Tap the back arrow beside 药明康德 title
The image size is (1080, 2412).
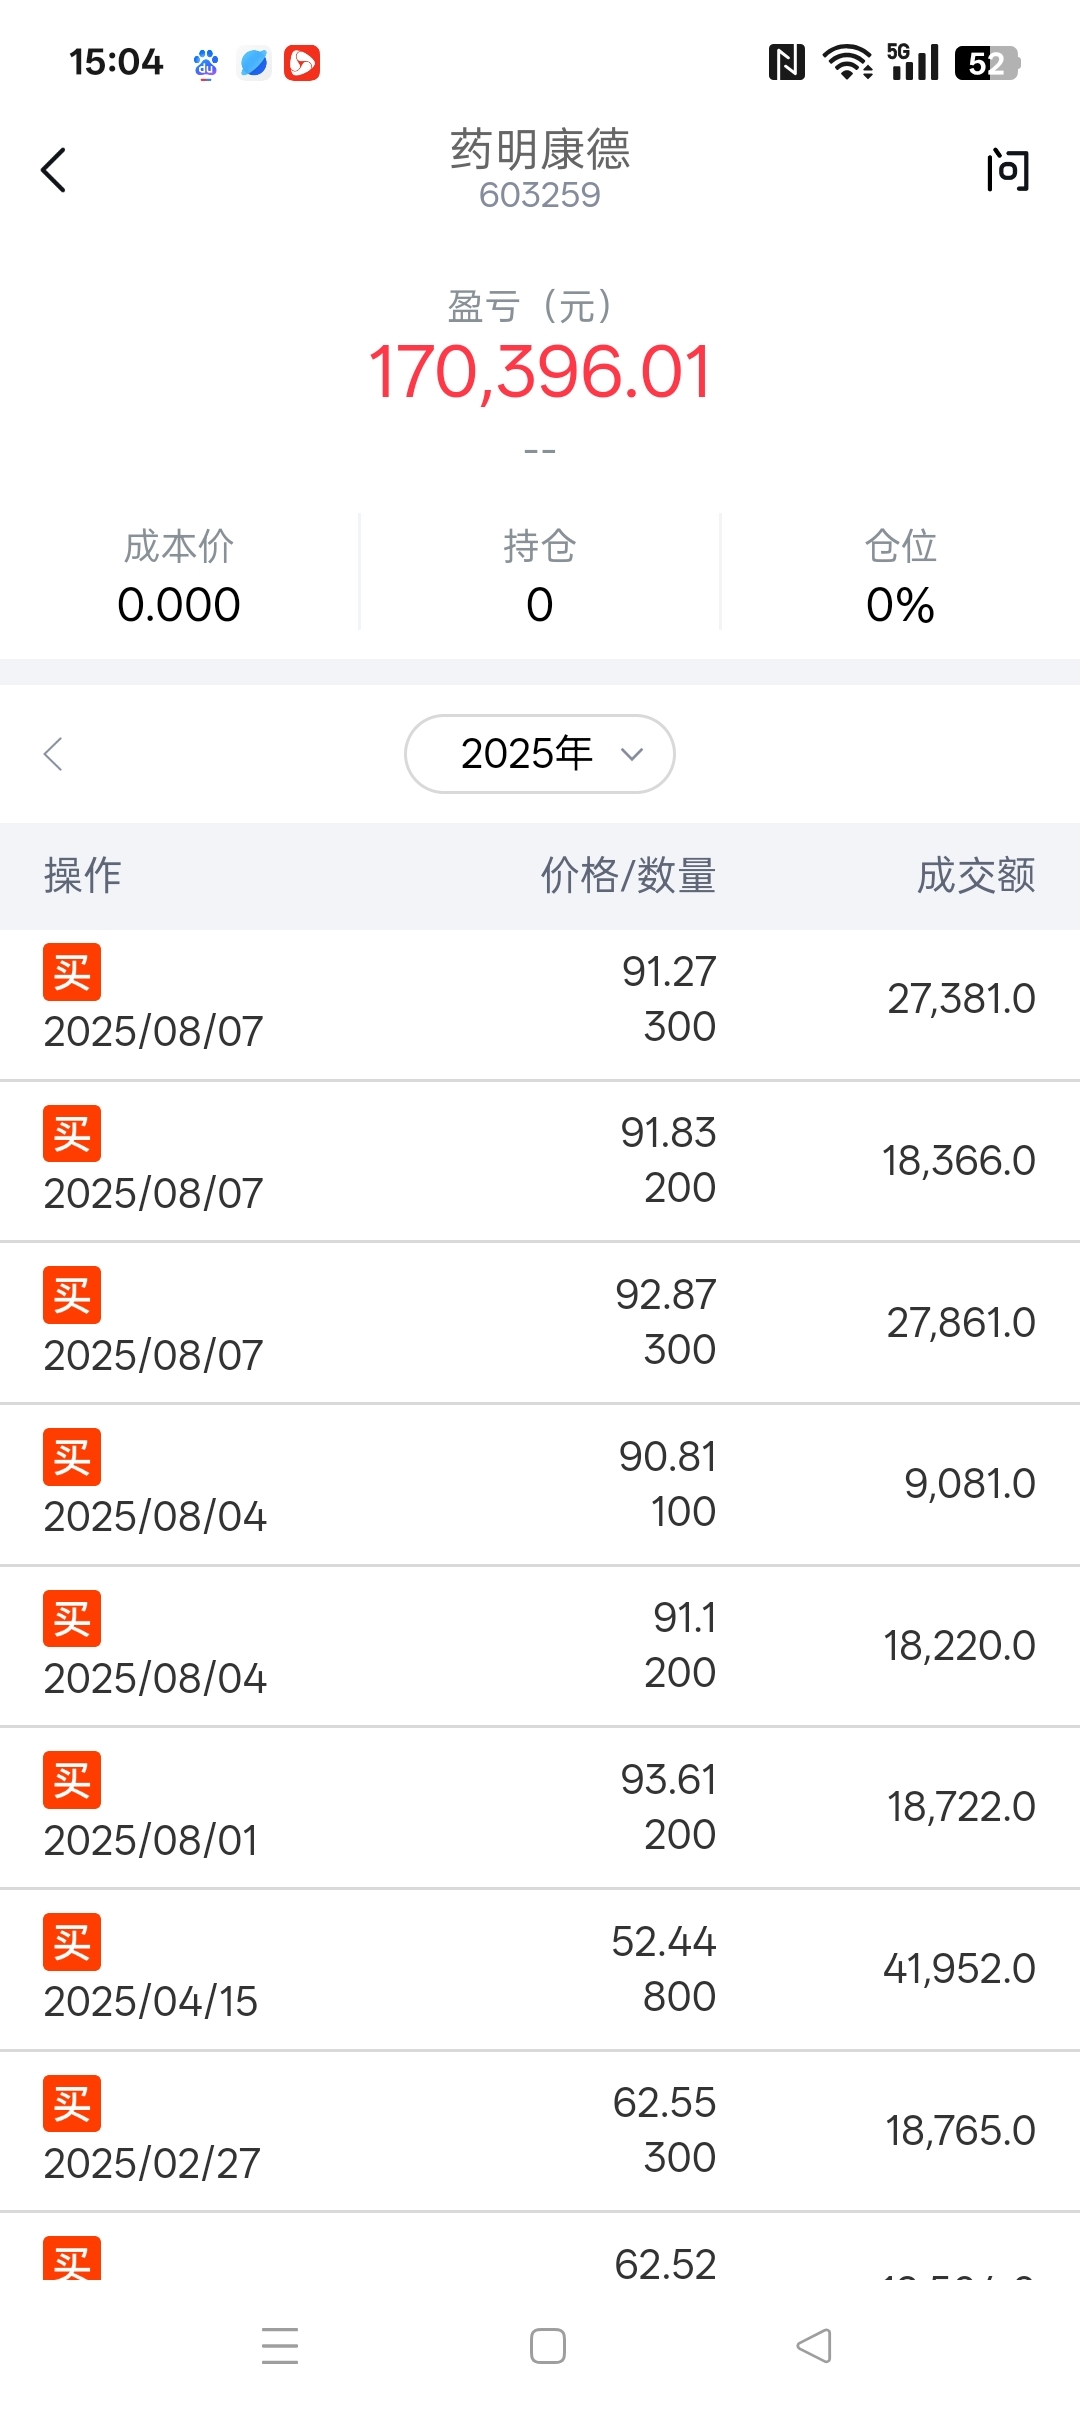pos(54,170)
